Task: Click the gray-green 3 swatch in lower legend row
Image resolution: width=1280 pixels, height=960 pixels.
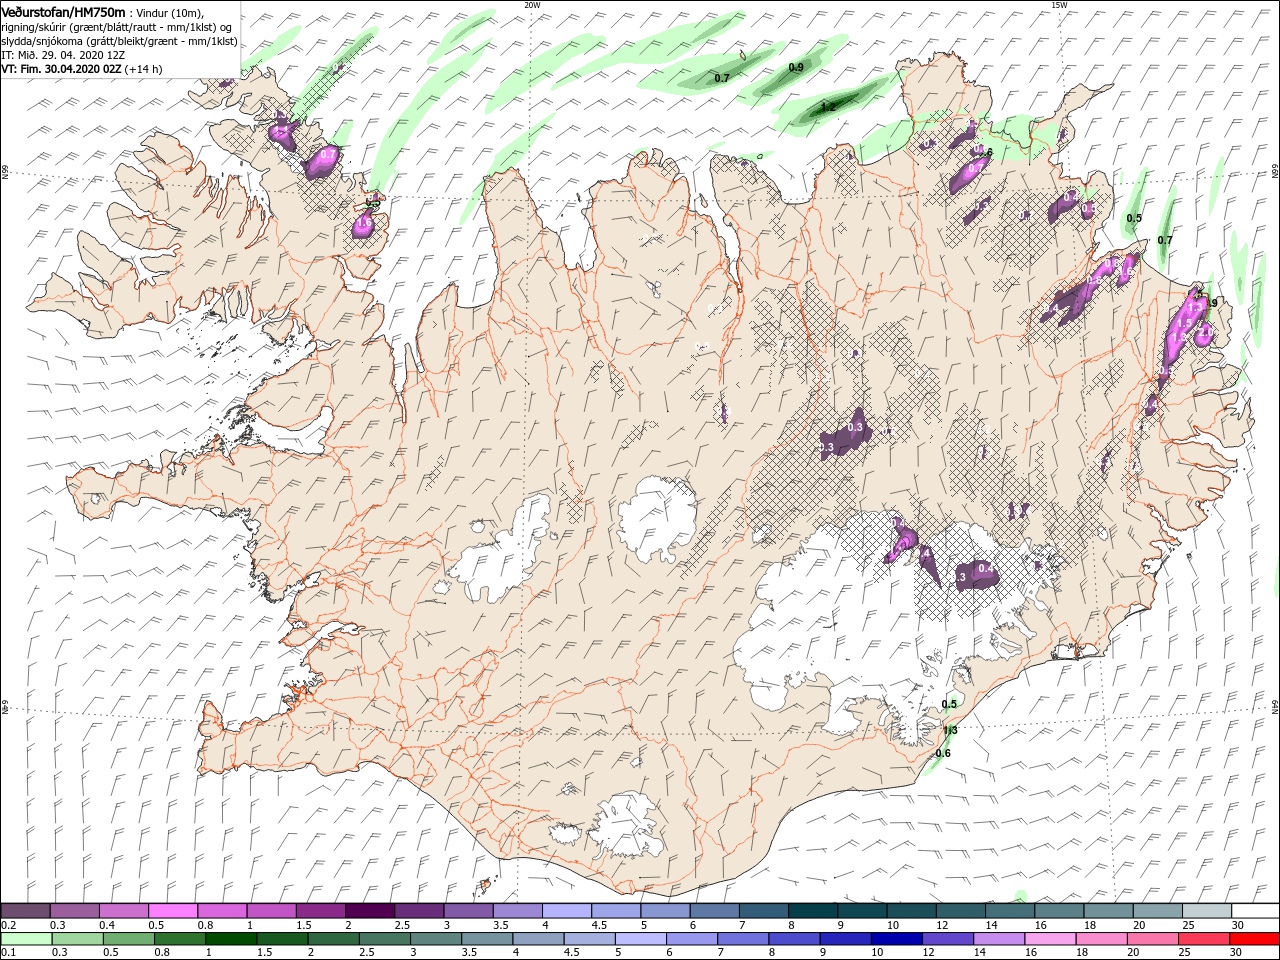Action: [x=436, y=939]
